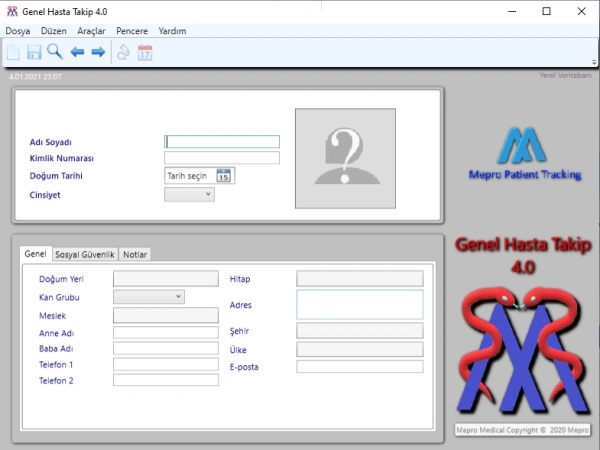Open the Araçlar menu
Viewport: 600px width, 450px height.
pyautogui.click(x=91, y=31)
